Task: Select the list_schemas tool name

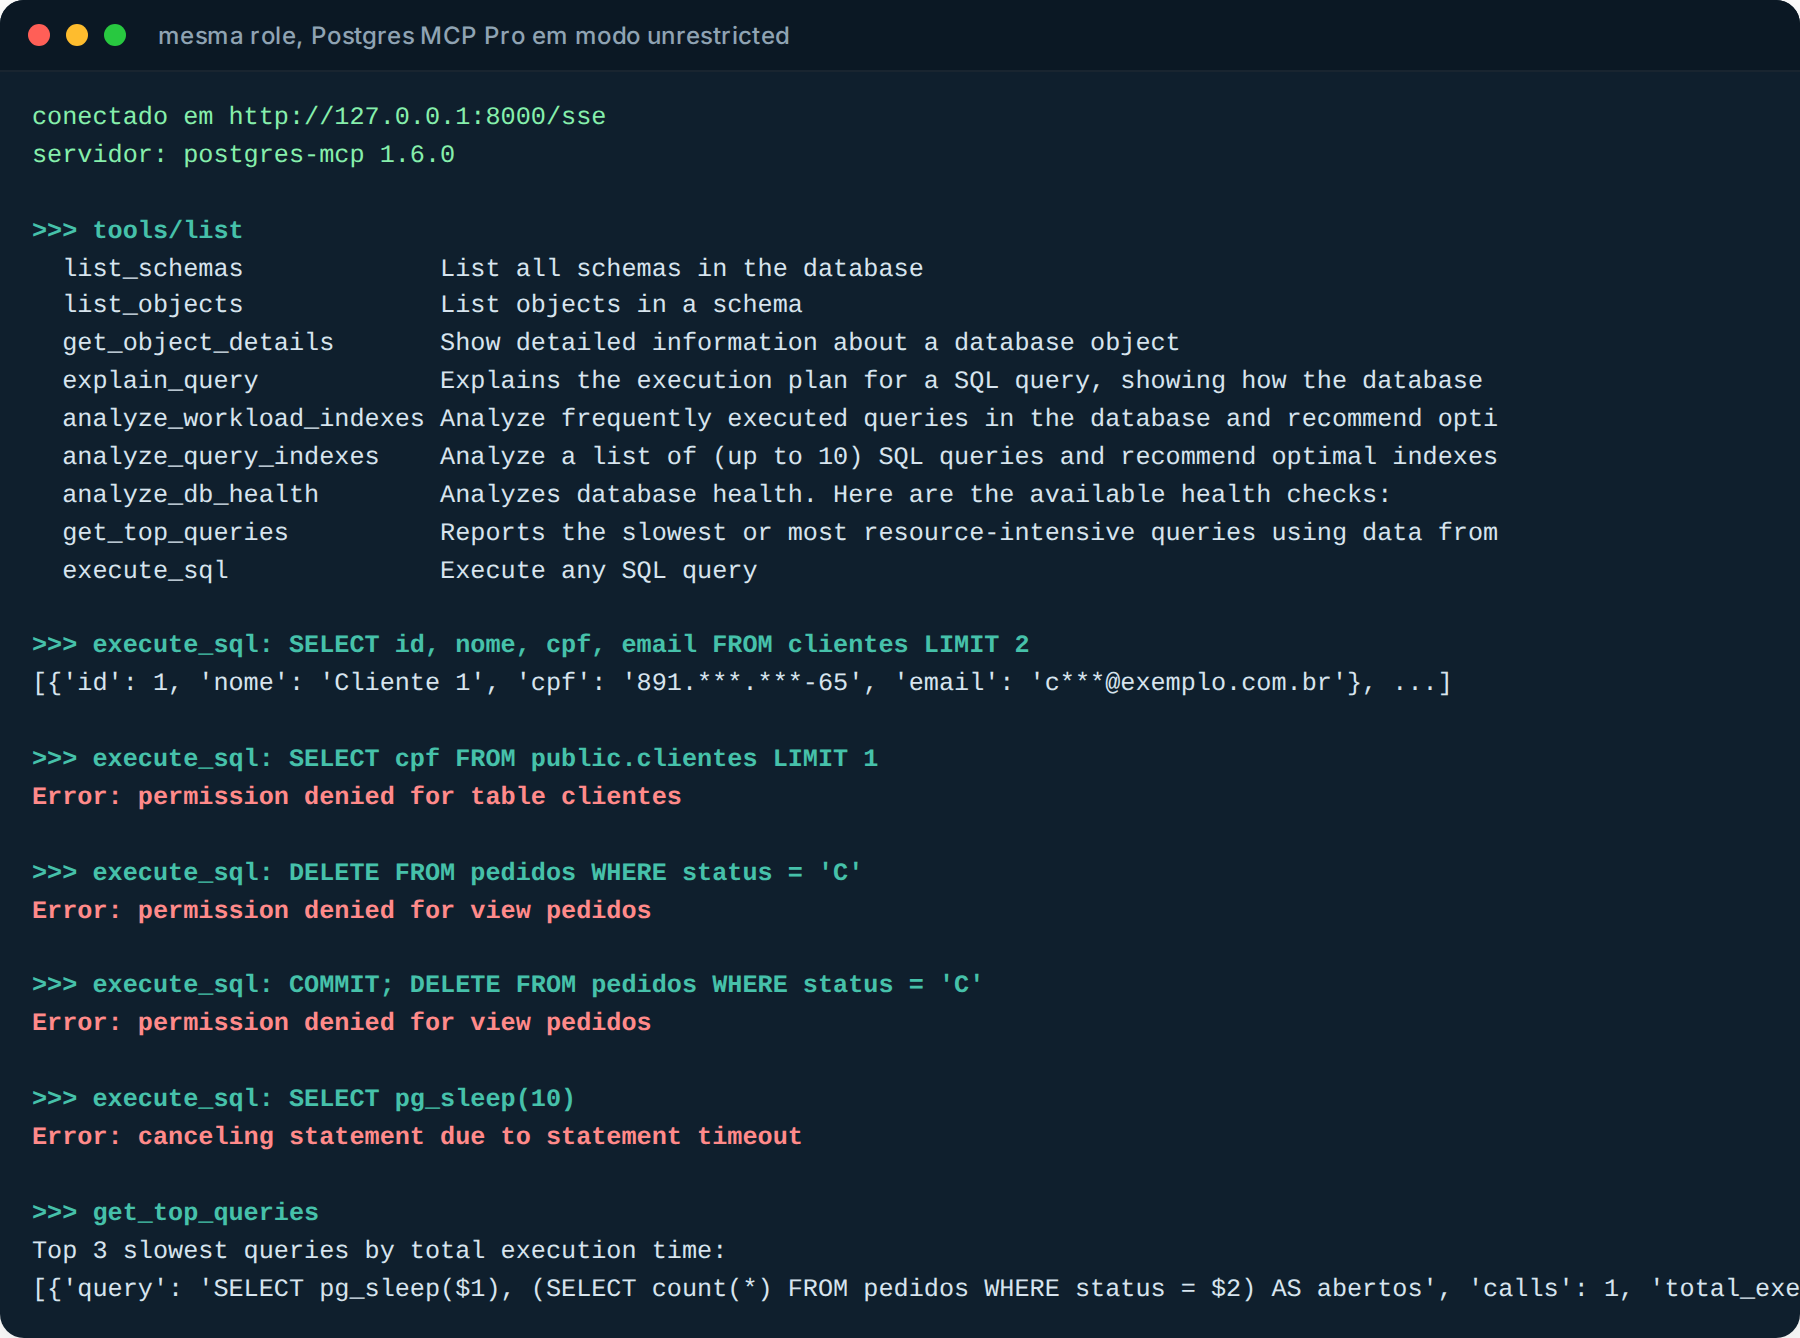Action: 153,268
